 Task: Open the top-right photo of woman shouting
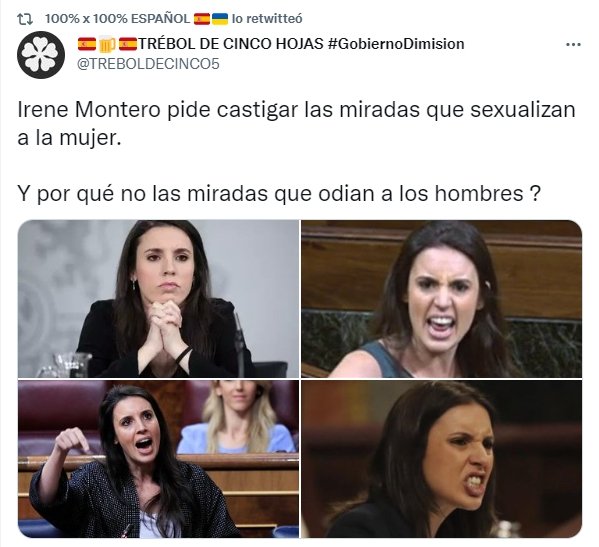[442, 299]
